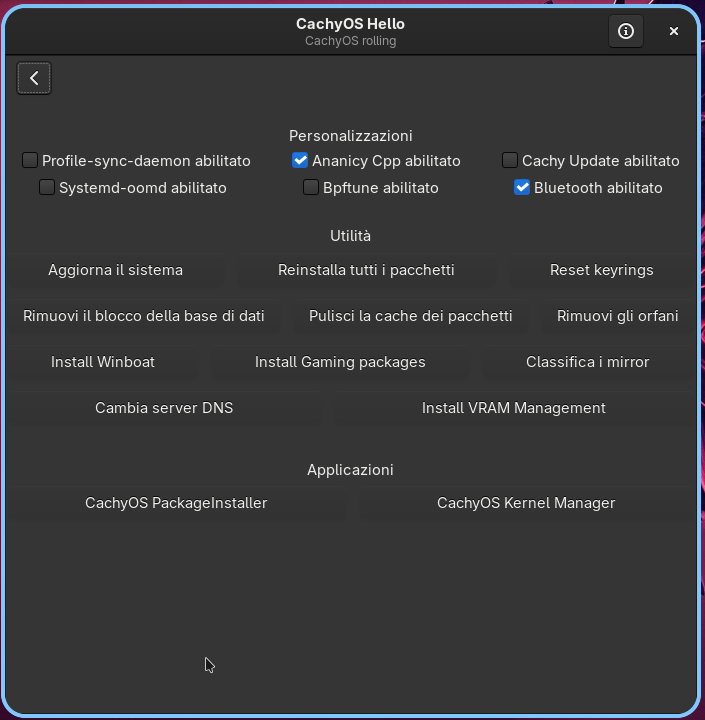Image resolution: width=705 pixels, height=720 pixels.
Task: Launch Install Gaming packages
Action: 340,362
